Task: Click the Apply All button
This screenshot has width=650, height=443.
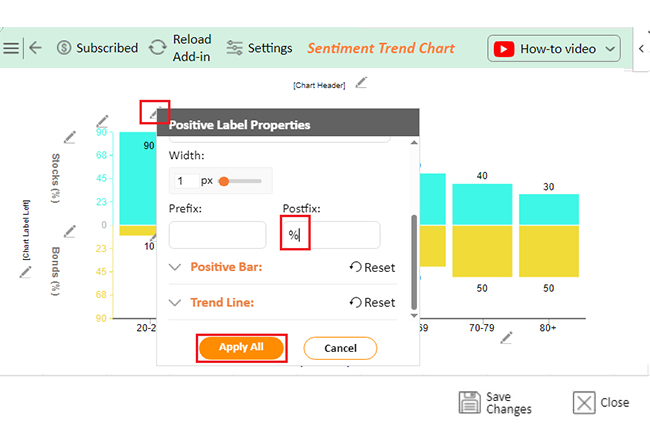Action: [242, 348]
